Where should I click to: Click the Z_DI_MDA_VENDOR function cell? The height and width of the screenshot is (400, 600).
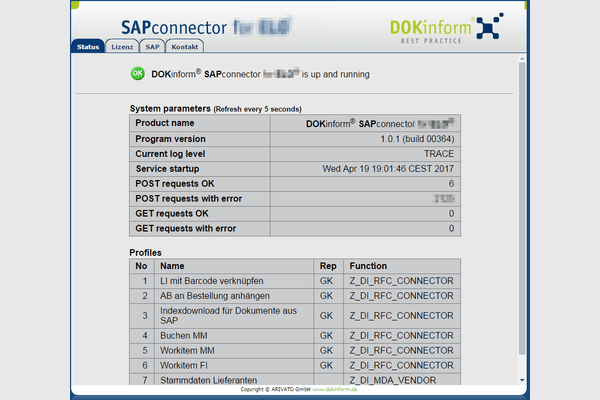(x=392, y=380)
